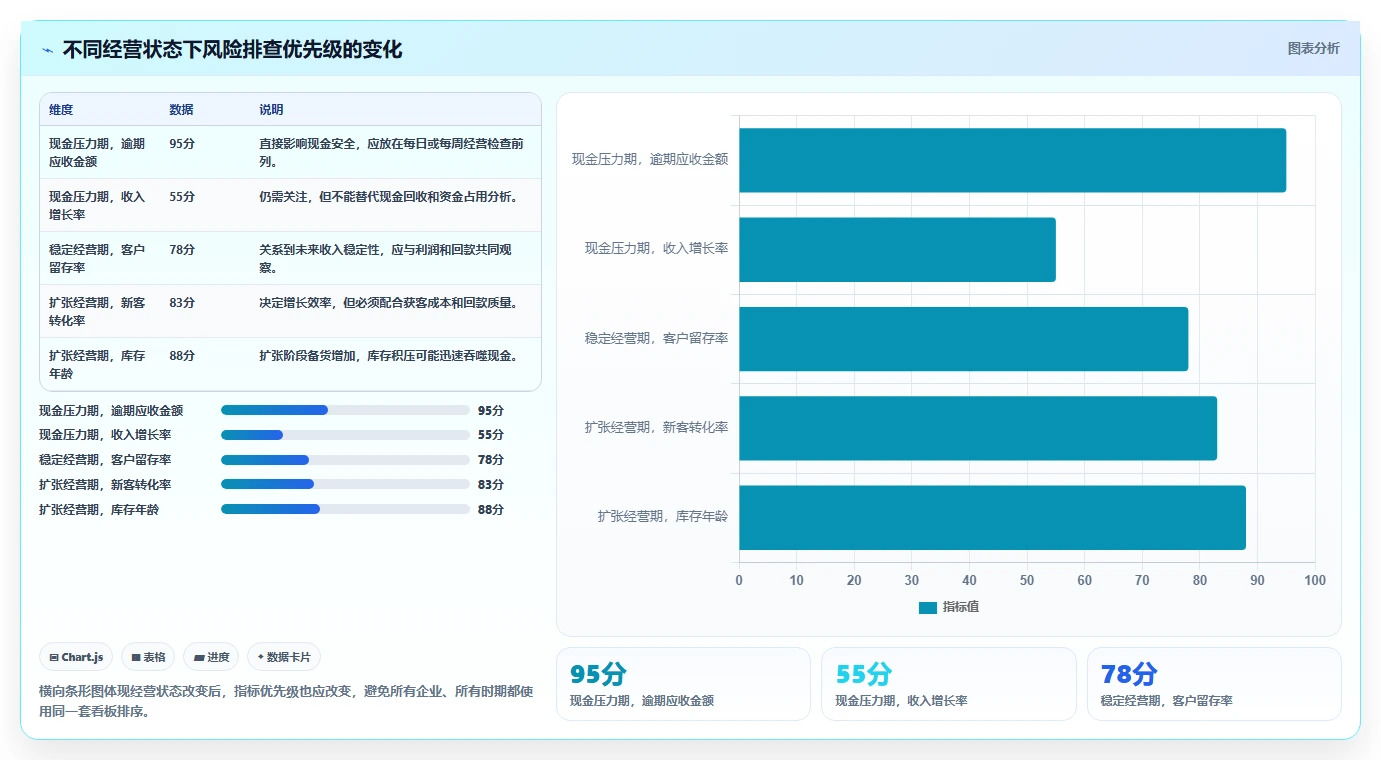Screen dimensions: 1381x760
Task: Click description 扩张阶段备货增加
Action: pyautogui.click(x=388, y=356)
